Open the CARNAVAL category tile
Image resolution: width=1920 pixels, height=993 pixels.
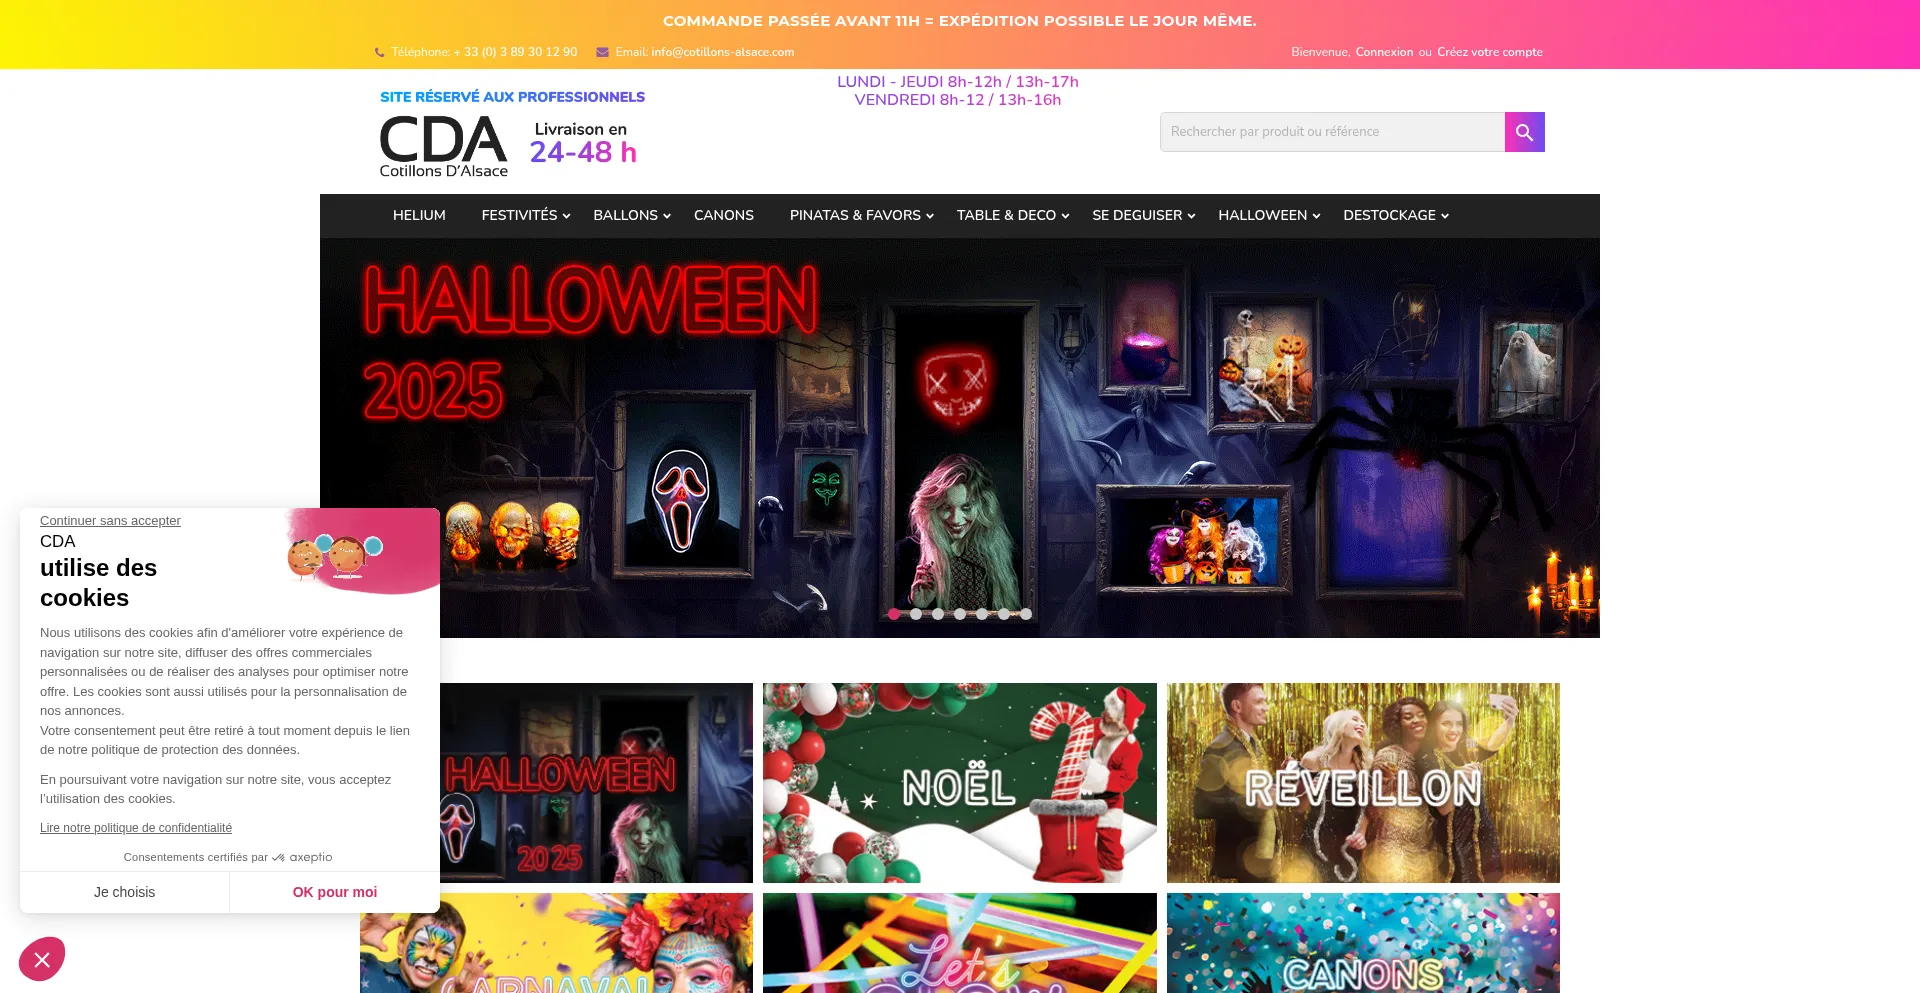556,943
